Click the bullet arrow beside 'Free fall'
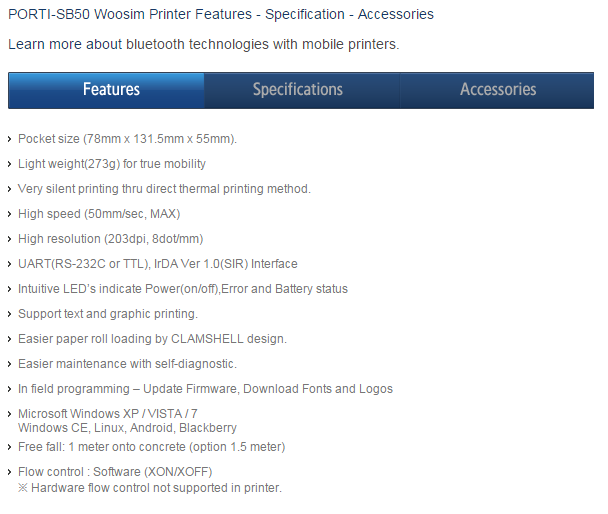The image size is (608, 514). coord(10,447)
